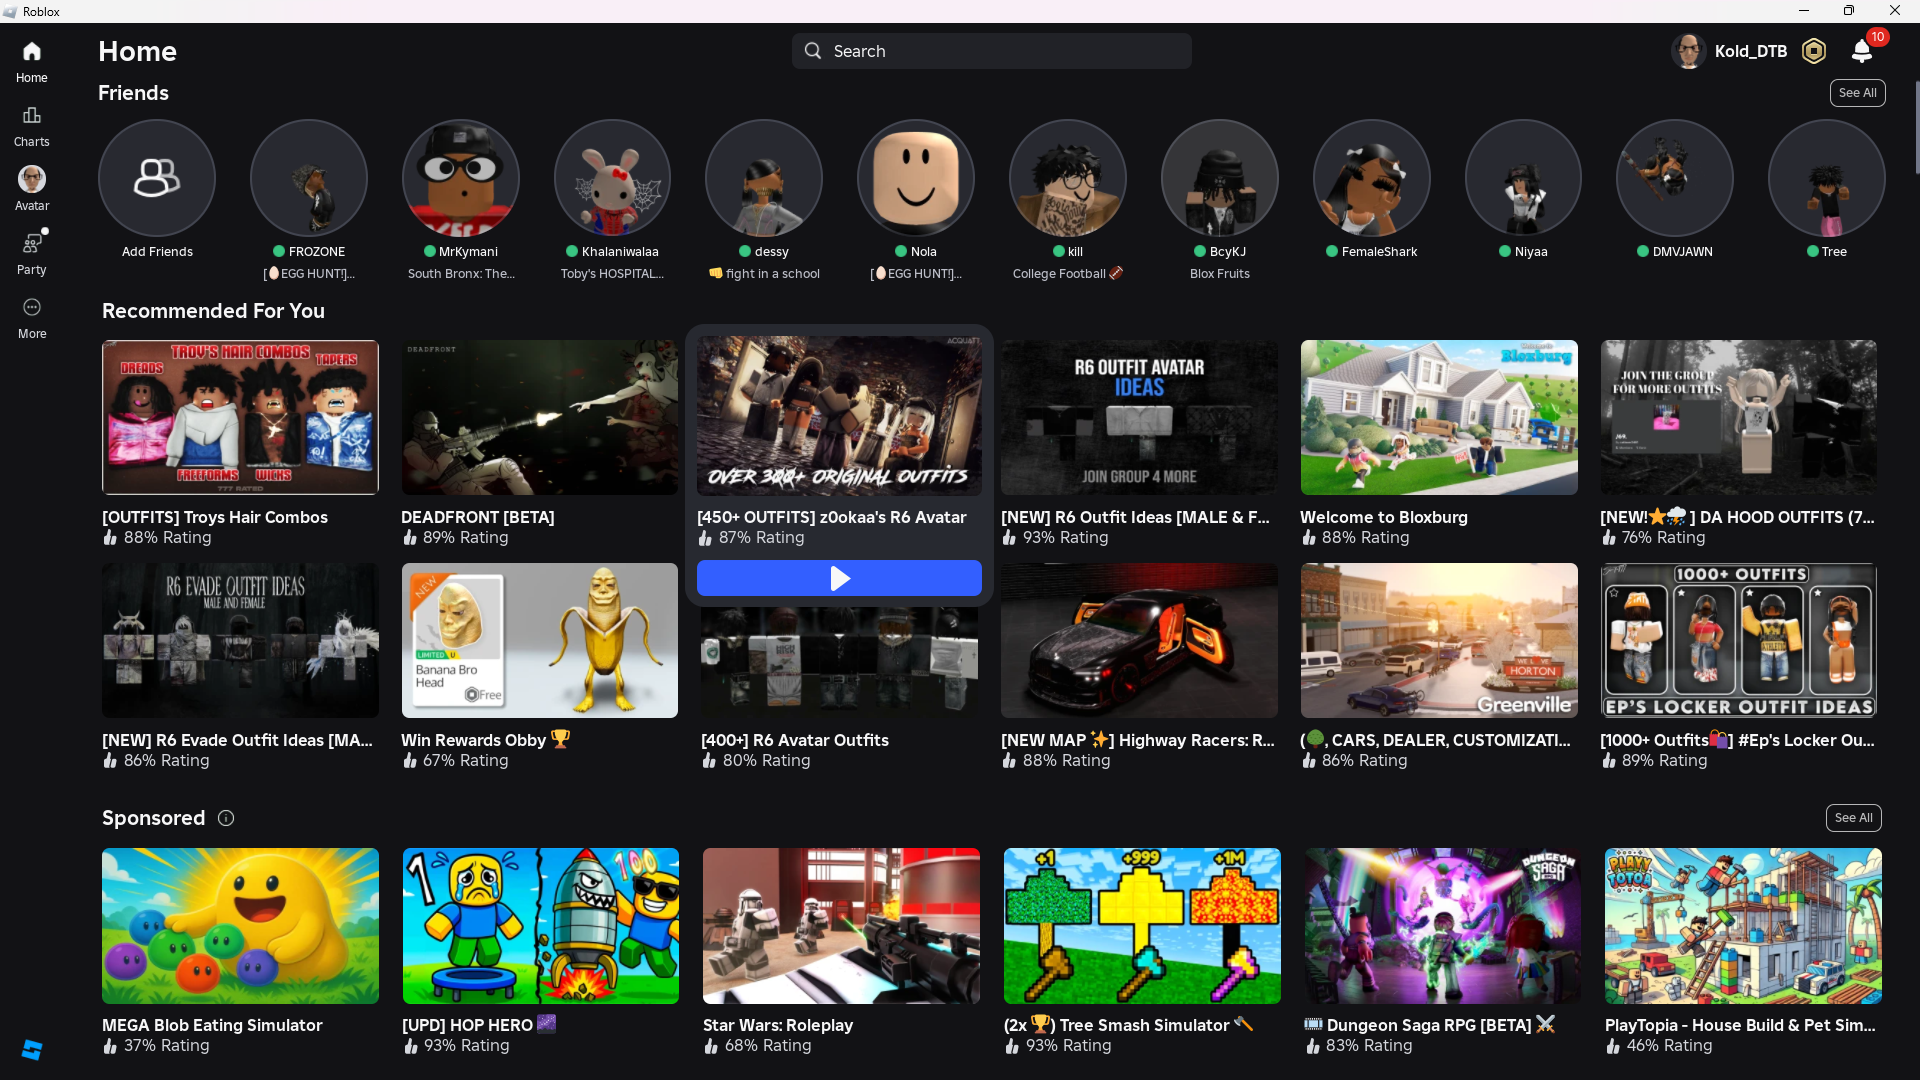Open HOP HERO sponsored thumbnail
1920x1080 pixels.
click(541, 926)
